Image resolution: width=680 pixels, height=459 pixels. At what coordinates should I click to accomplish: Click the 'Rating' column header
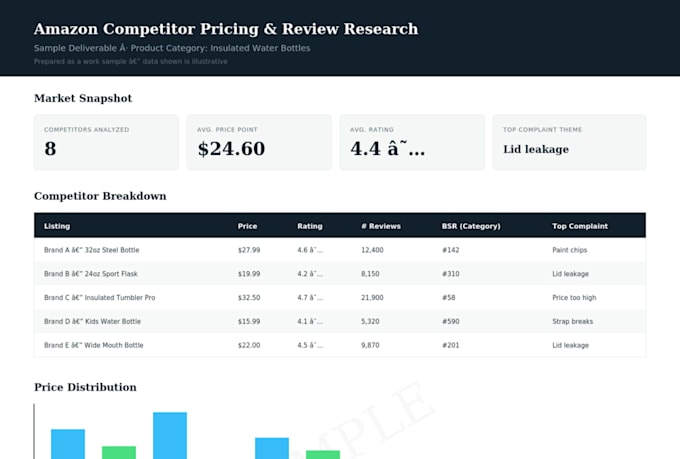coord(310,226)
